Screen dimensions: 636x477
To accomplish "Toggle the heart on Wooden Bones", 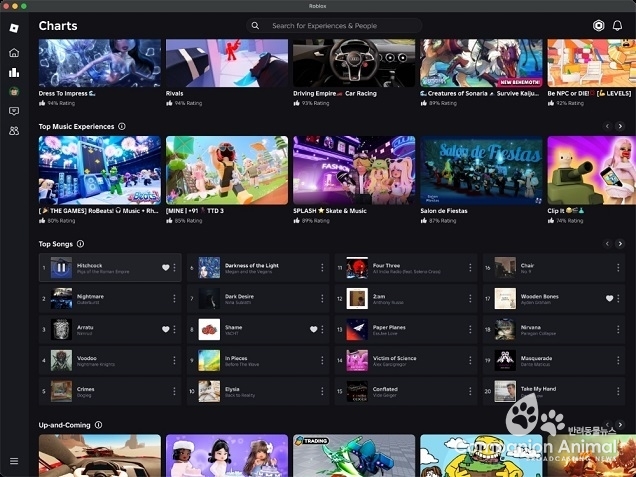I will [609, 298].
